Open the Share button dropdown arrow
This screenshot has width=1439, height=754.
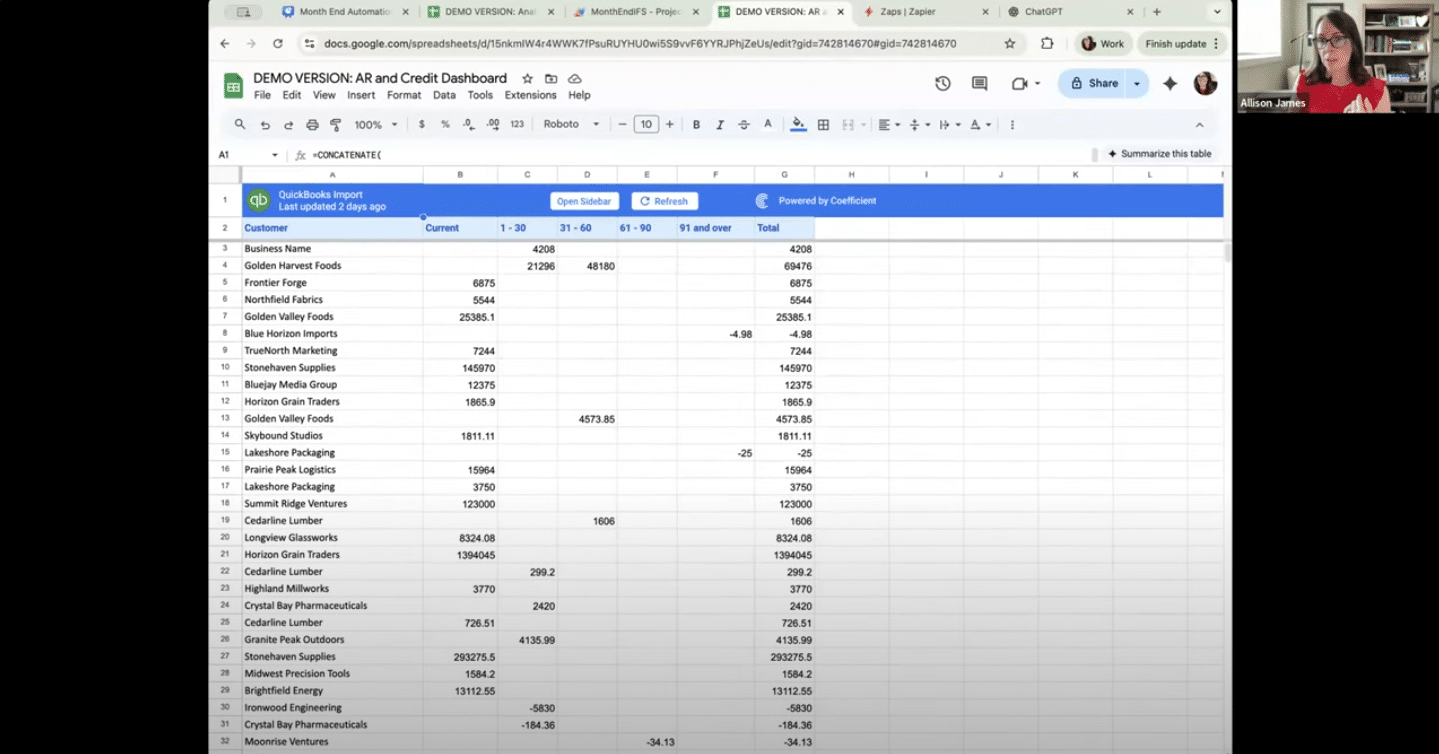[x=1137, y=84]
